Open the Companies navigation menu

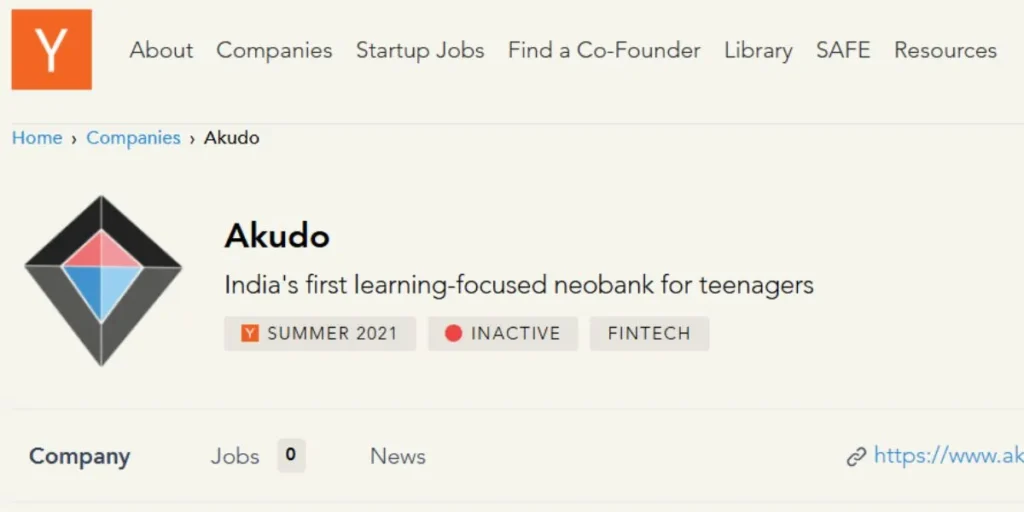(274, 50)
